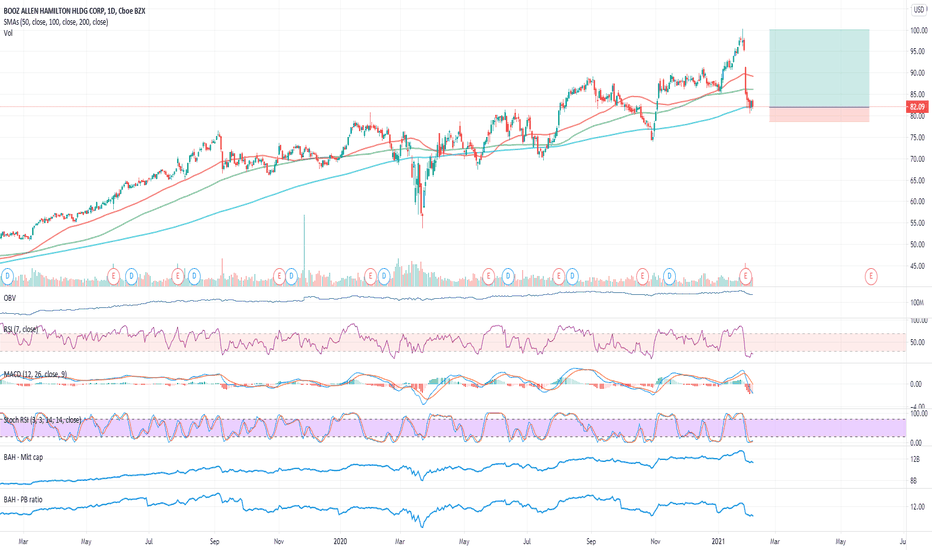Image resolution: width=932 pixels, height=550 pixels.
Task: Open the dividend marker in mid-August 2019
Action: pos(194,276)
